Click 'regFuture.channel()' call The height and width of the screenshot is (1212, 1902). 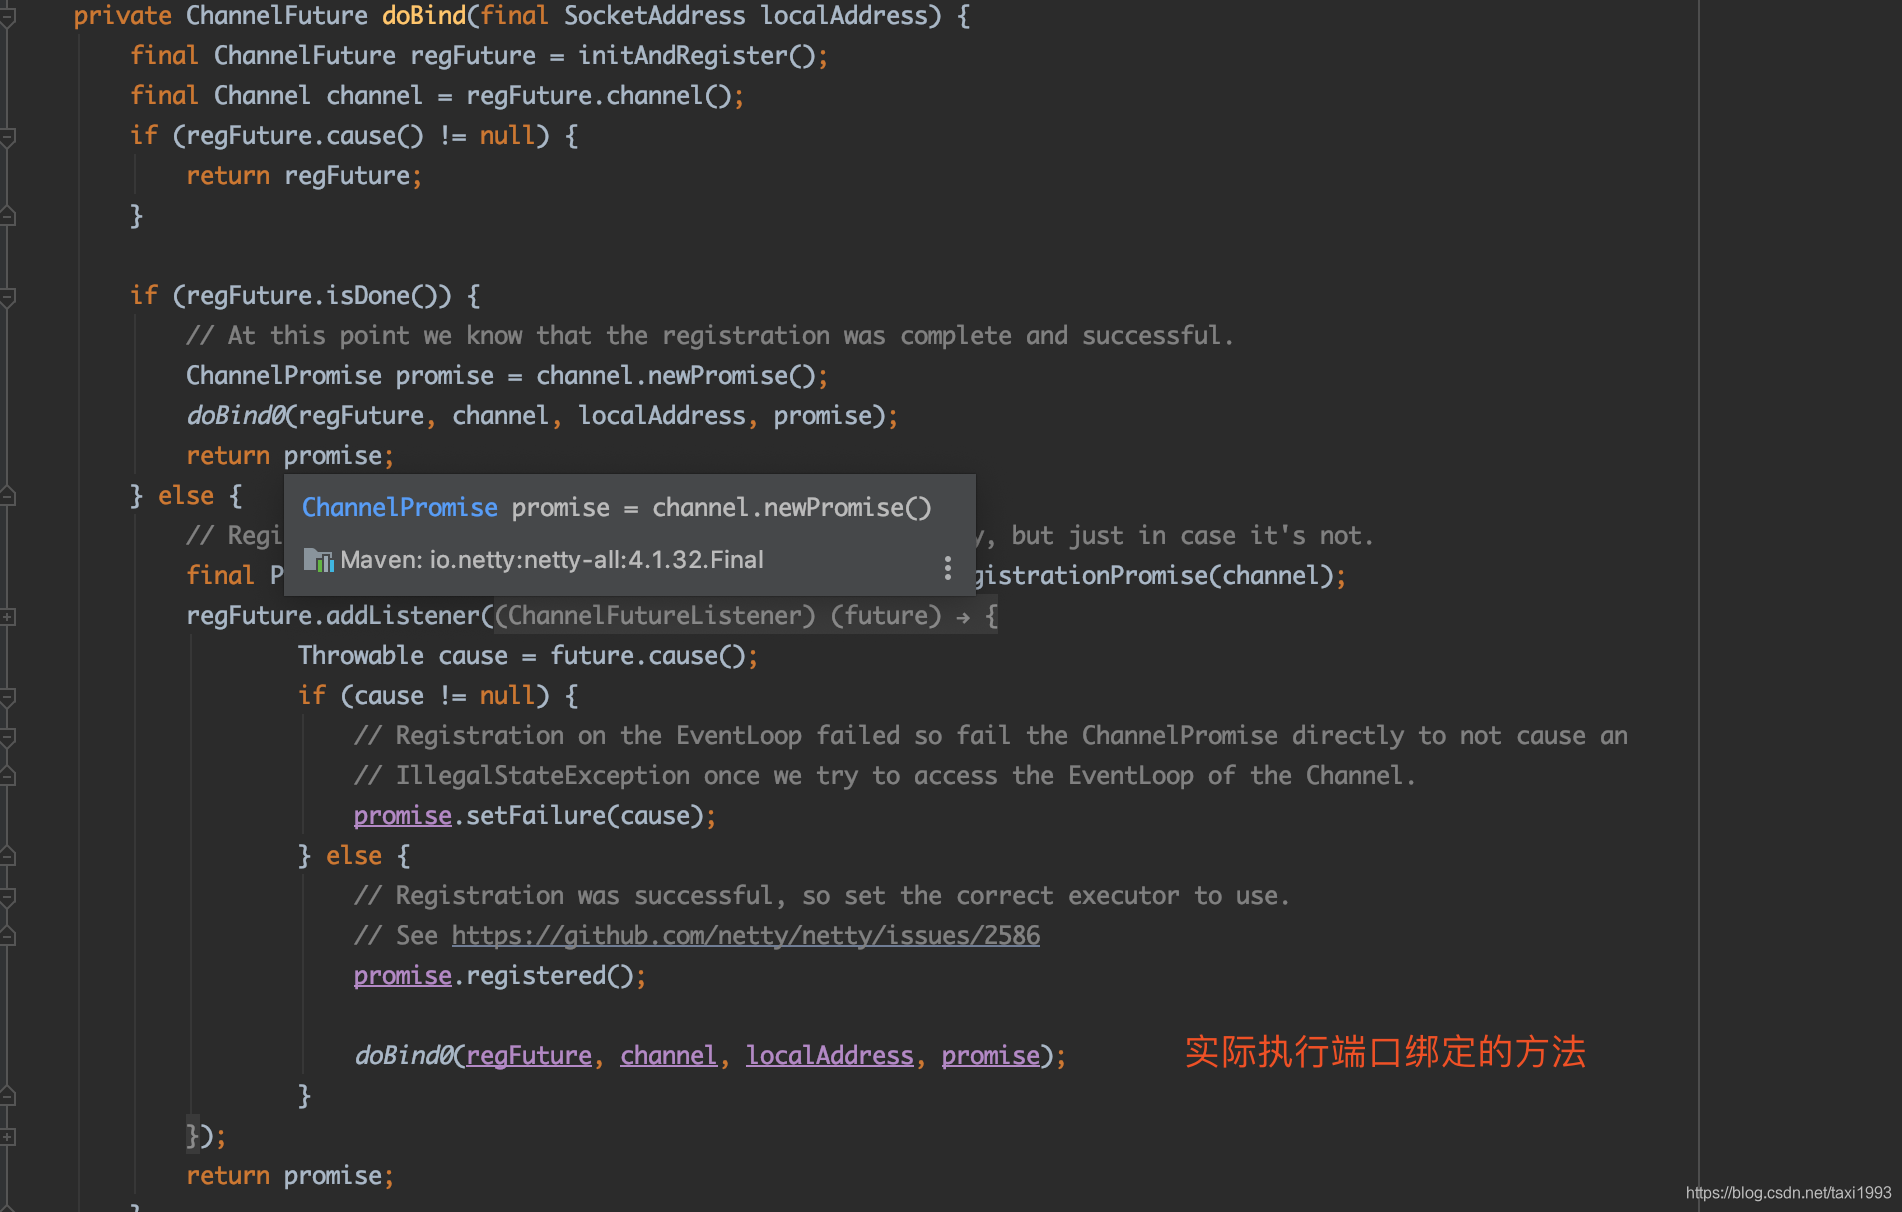point(598,96)
